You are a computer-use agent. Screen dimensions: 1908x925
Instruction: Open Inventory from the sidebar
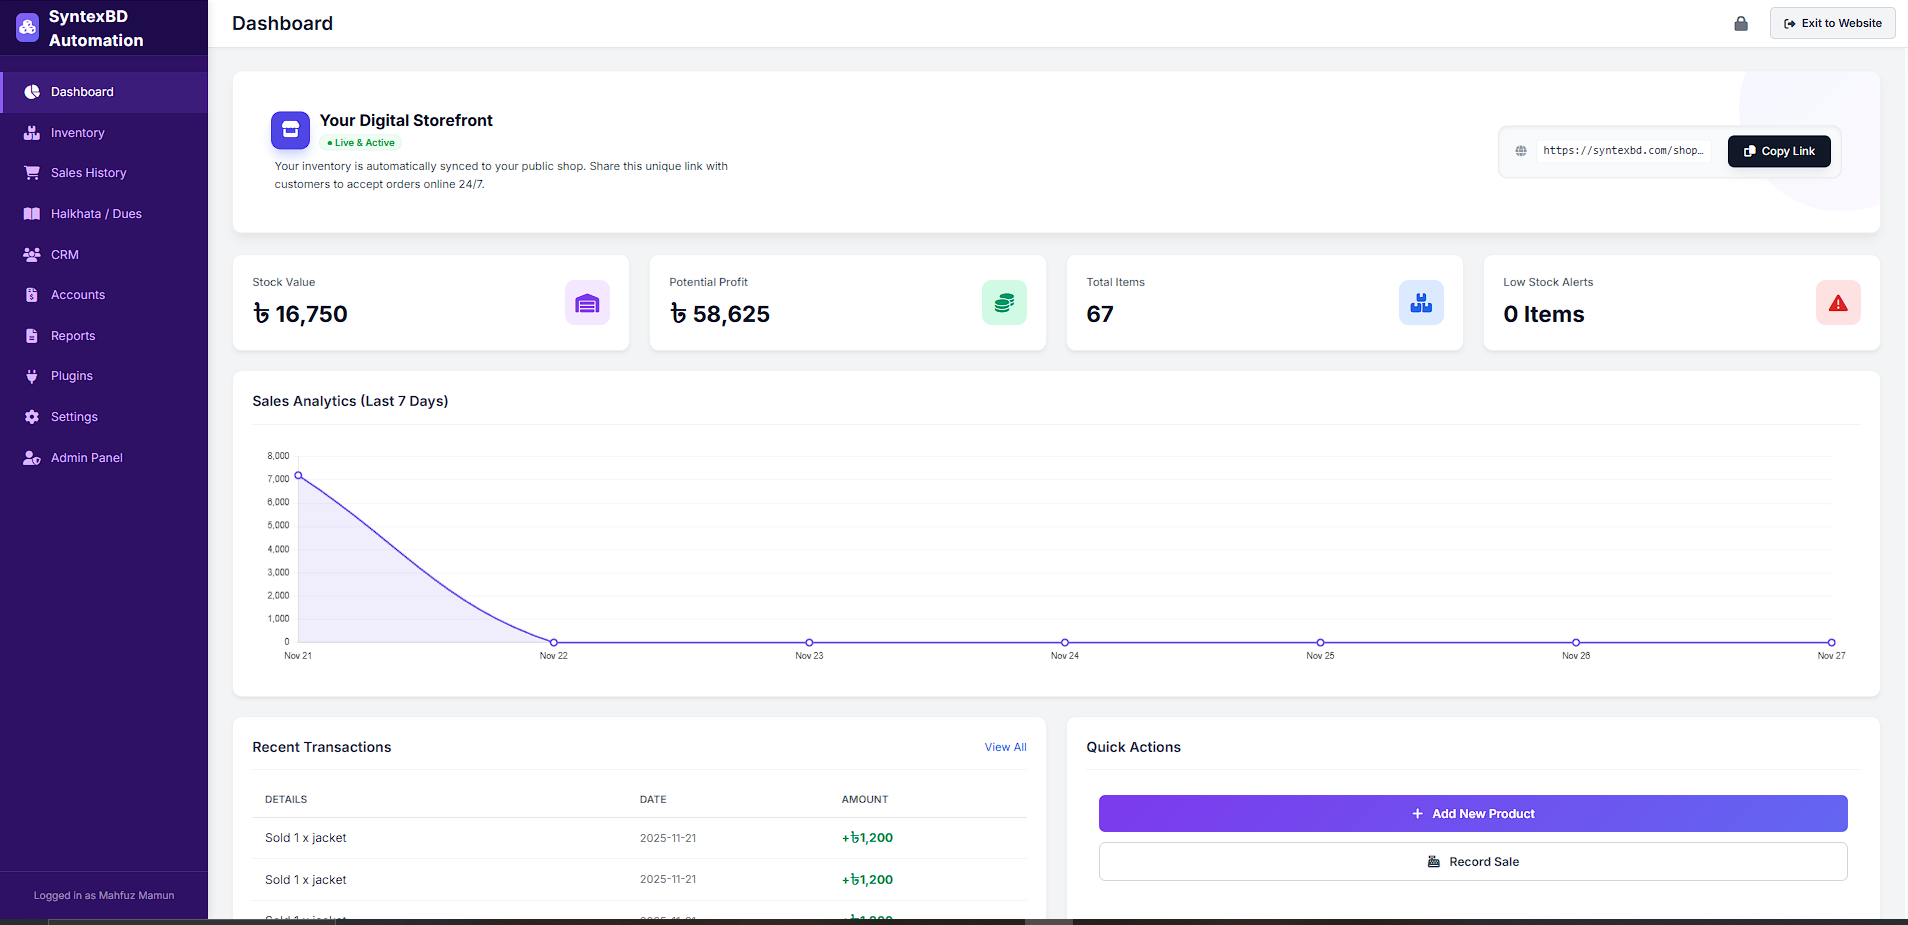tap(77, 133)
